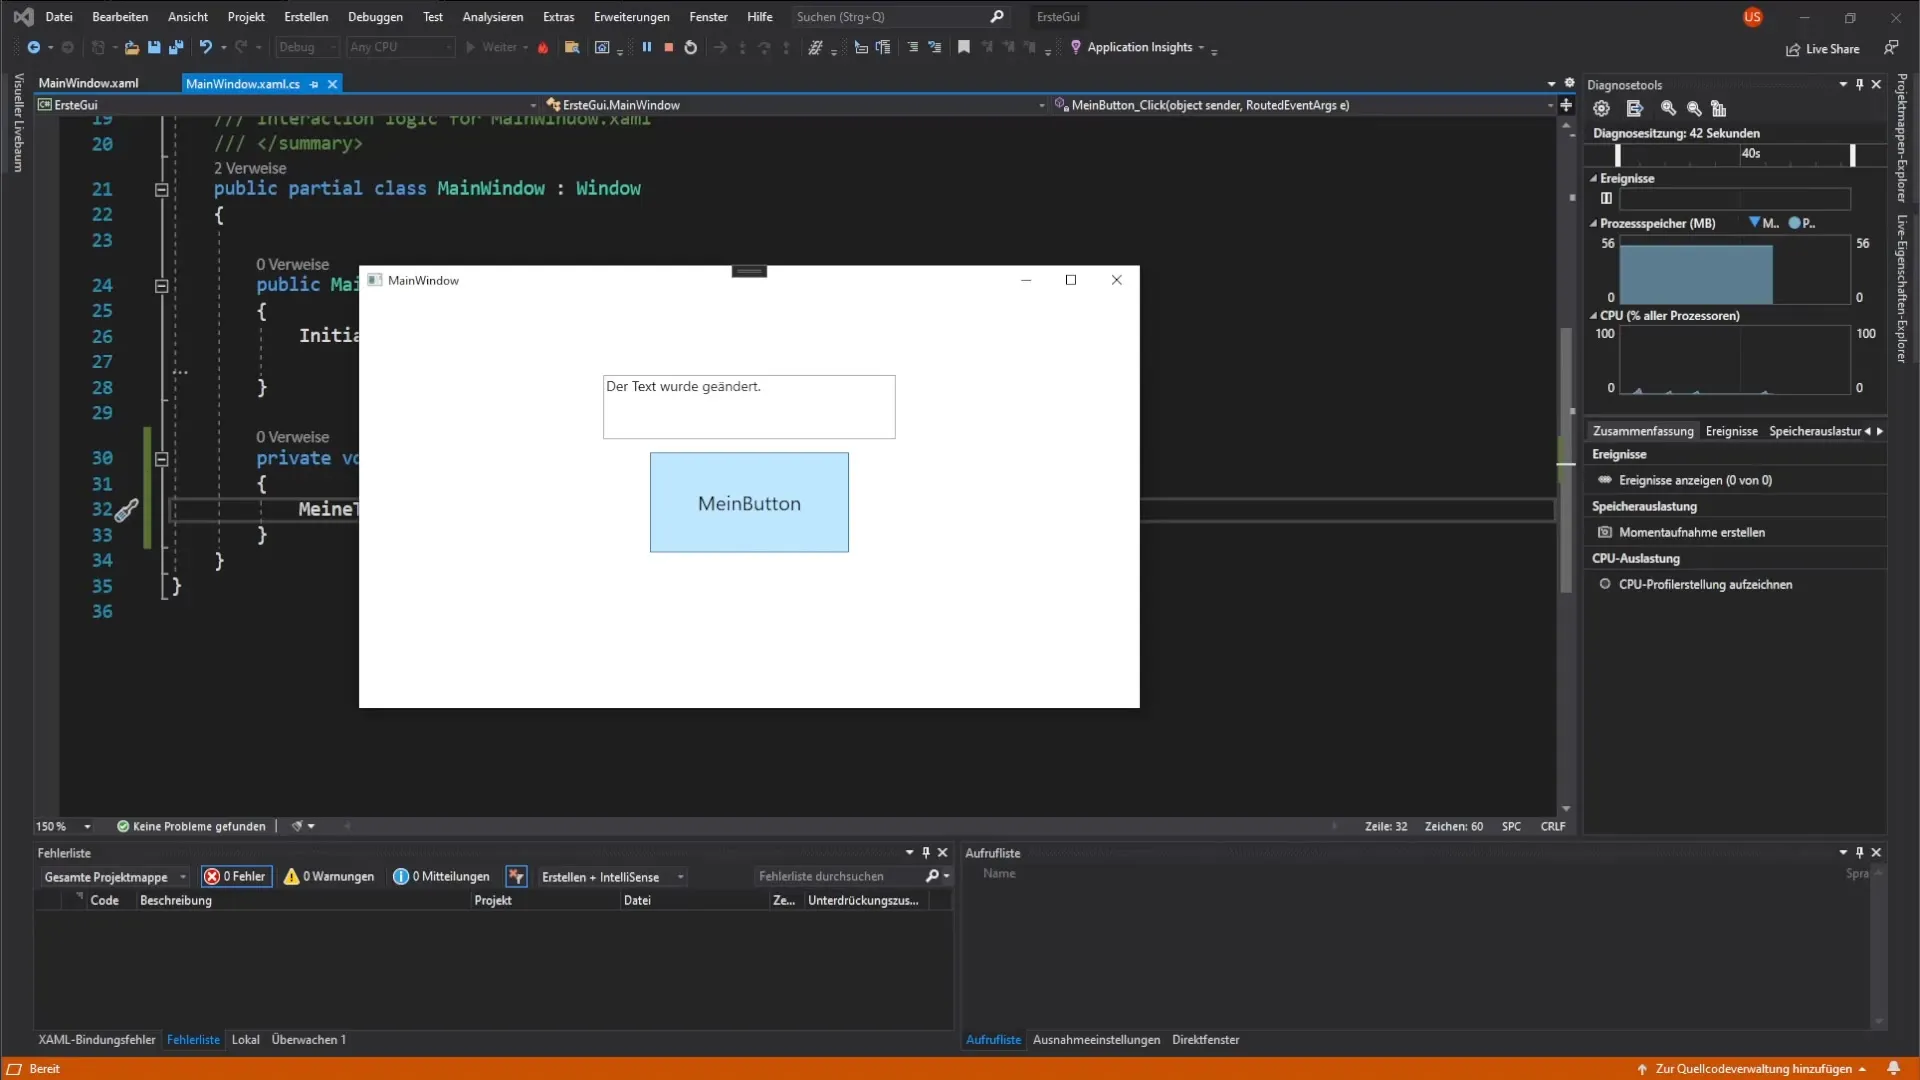
Task: Collapse the MainWindow class at line 21
Action: 161,189
